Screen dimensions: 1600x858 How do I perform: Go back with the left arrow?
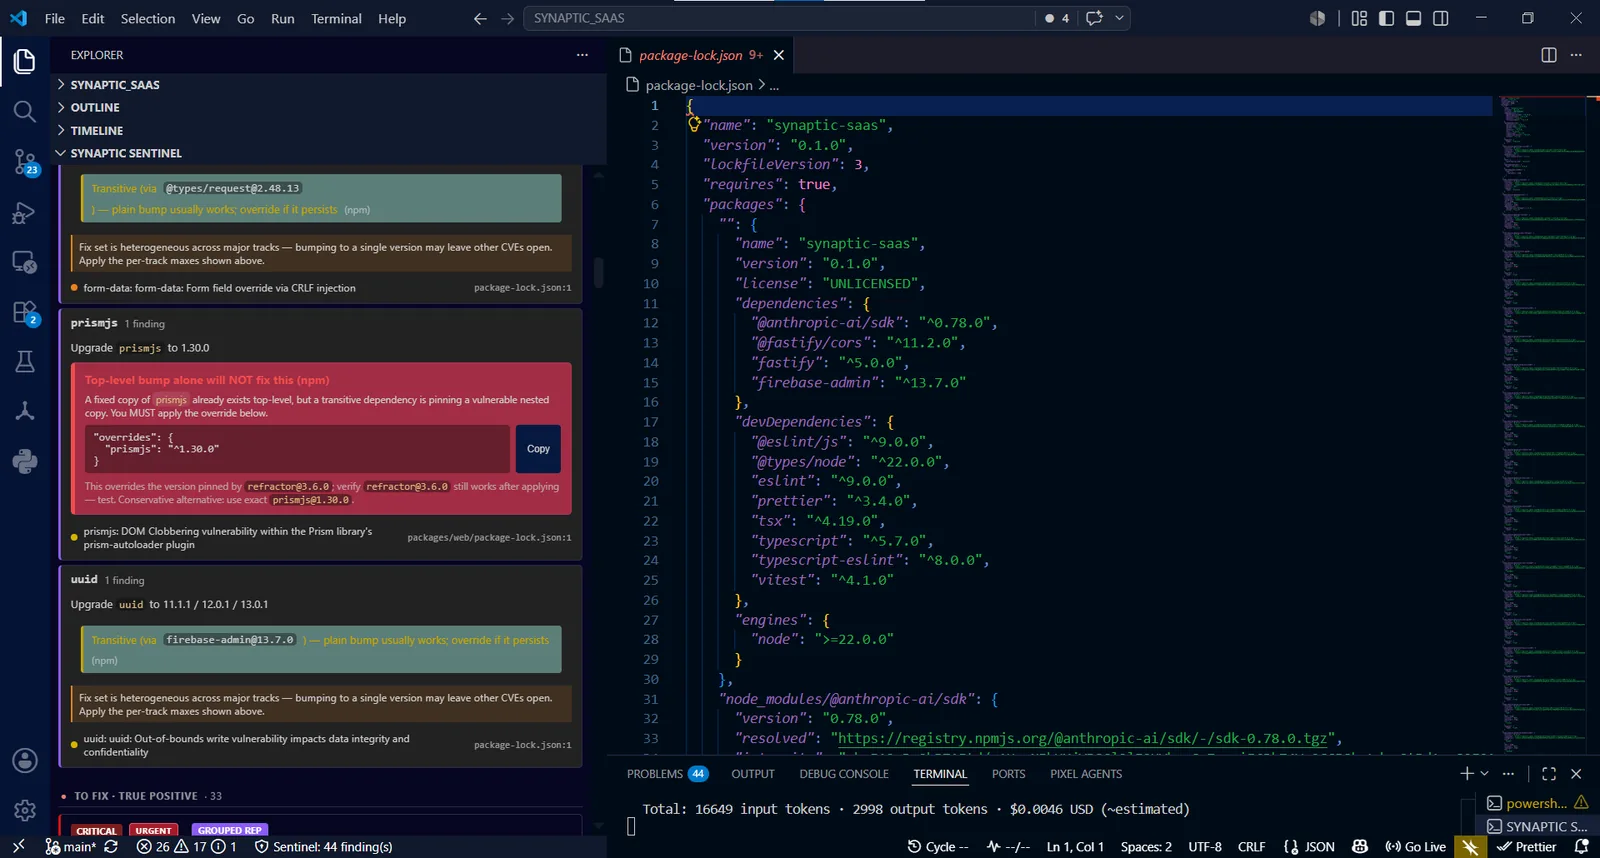click(480, 18)
